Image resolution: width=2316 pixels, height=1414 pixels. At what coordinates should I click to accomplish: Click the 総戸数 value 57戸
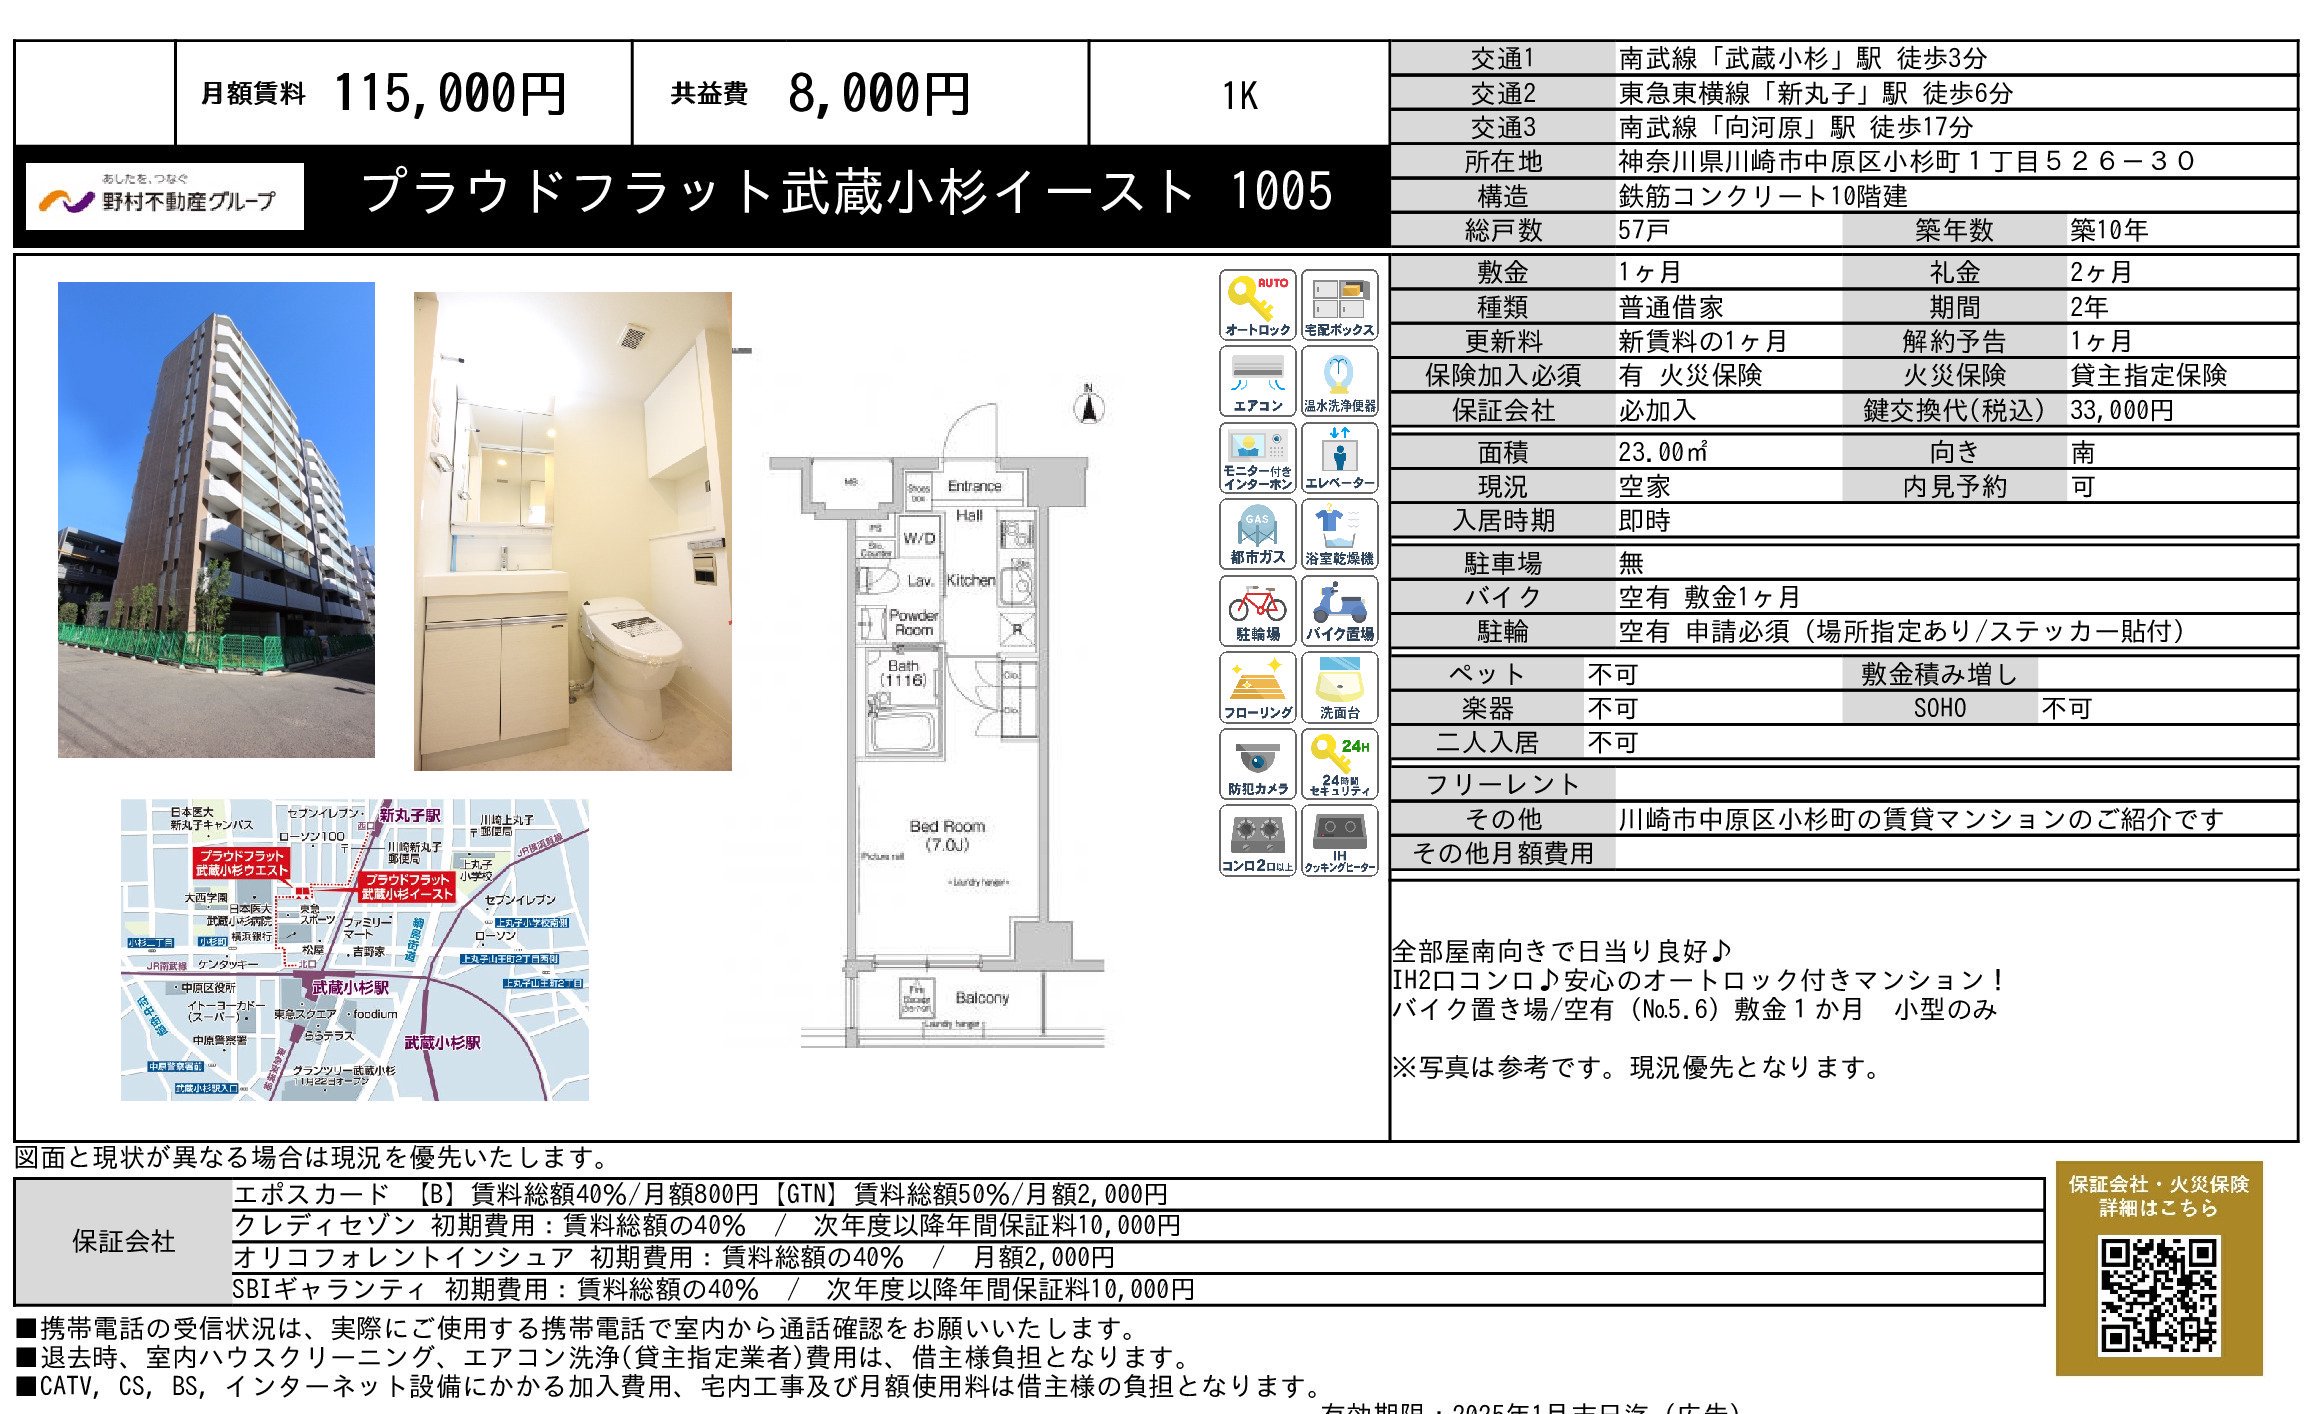(1644, 230)
